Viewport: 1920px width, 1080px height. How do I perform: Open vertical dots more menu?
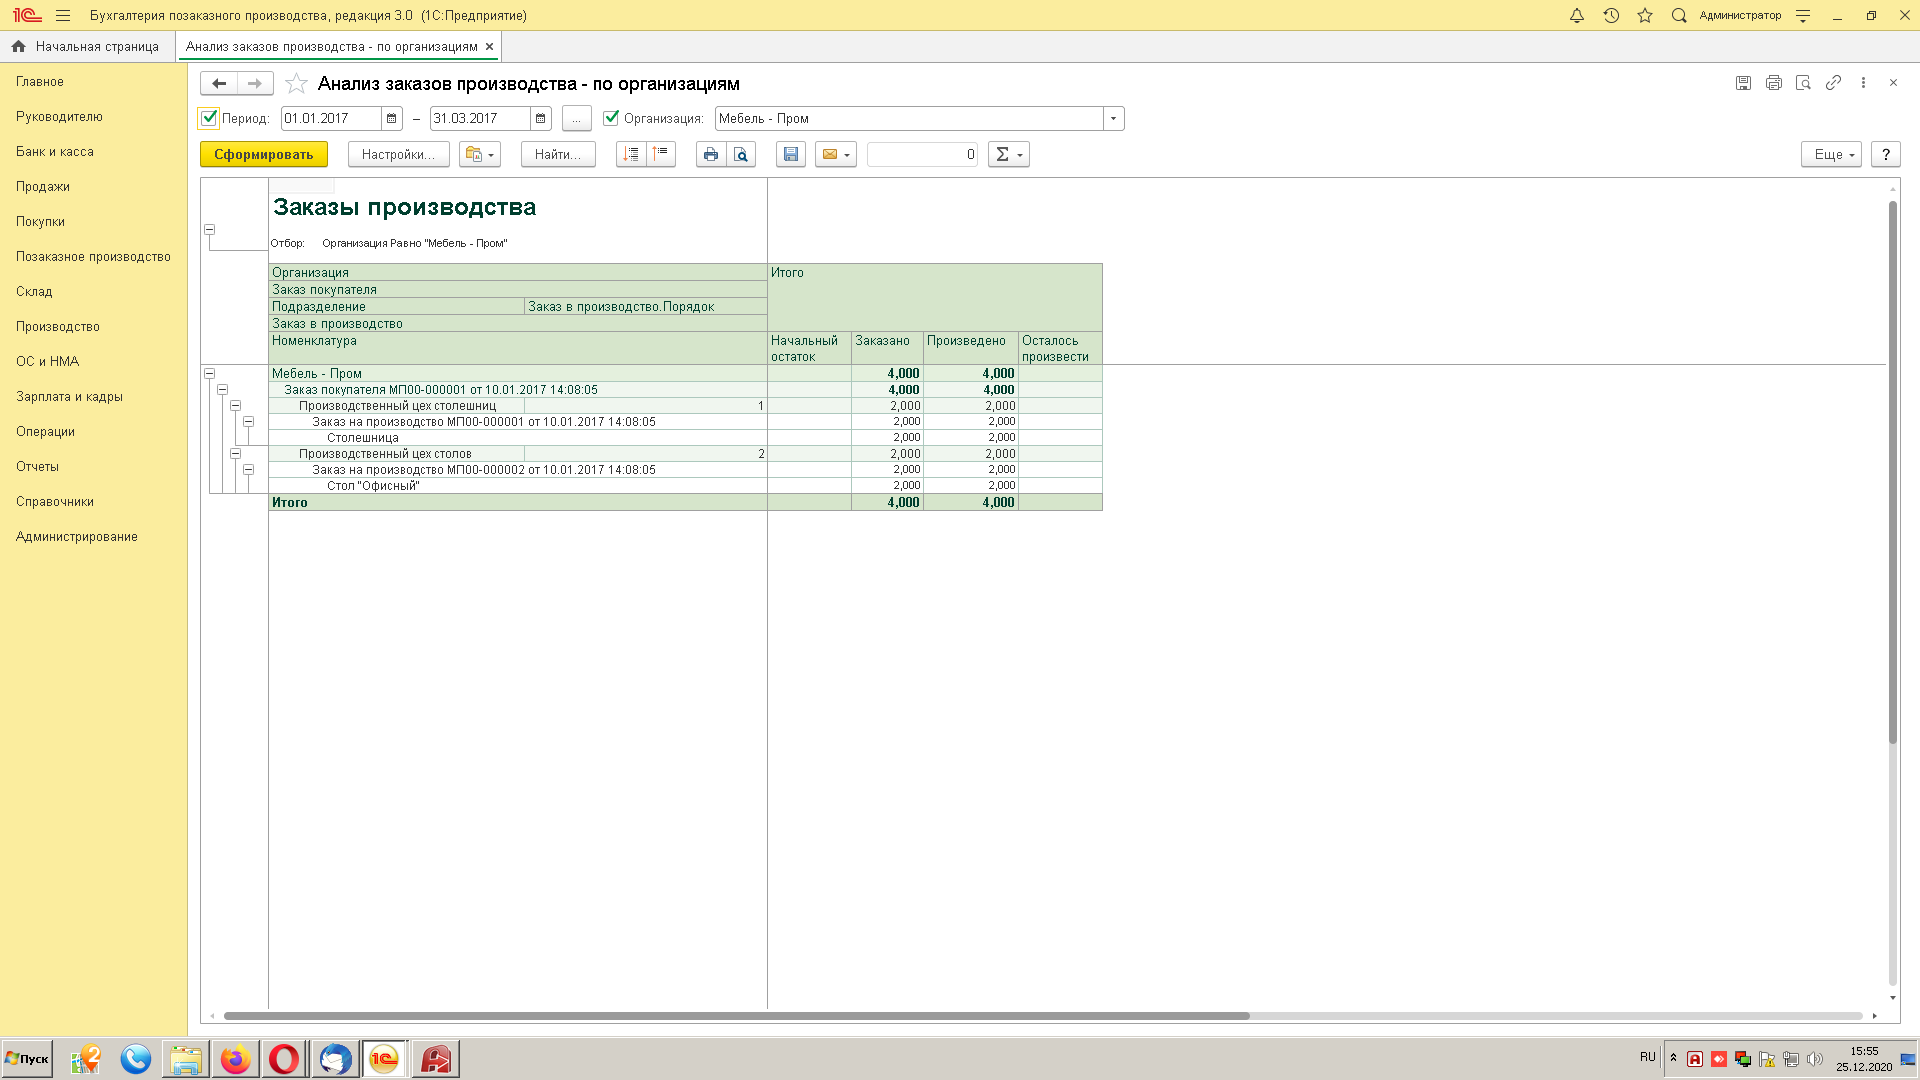click(1863, 83)
